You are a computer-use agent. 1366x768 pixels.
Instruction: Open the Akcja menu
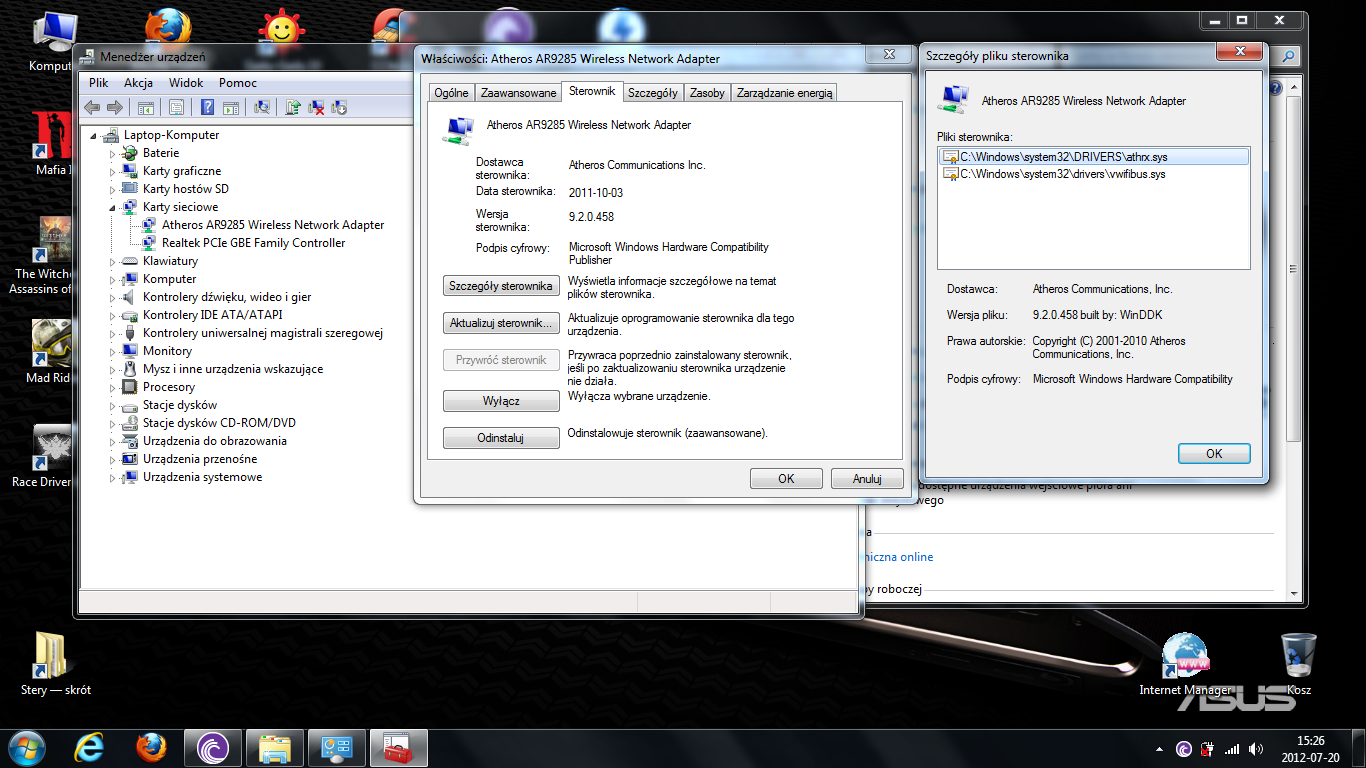tap(138, 83)
